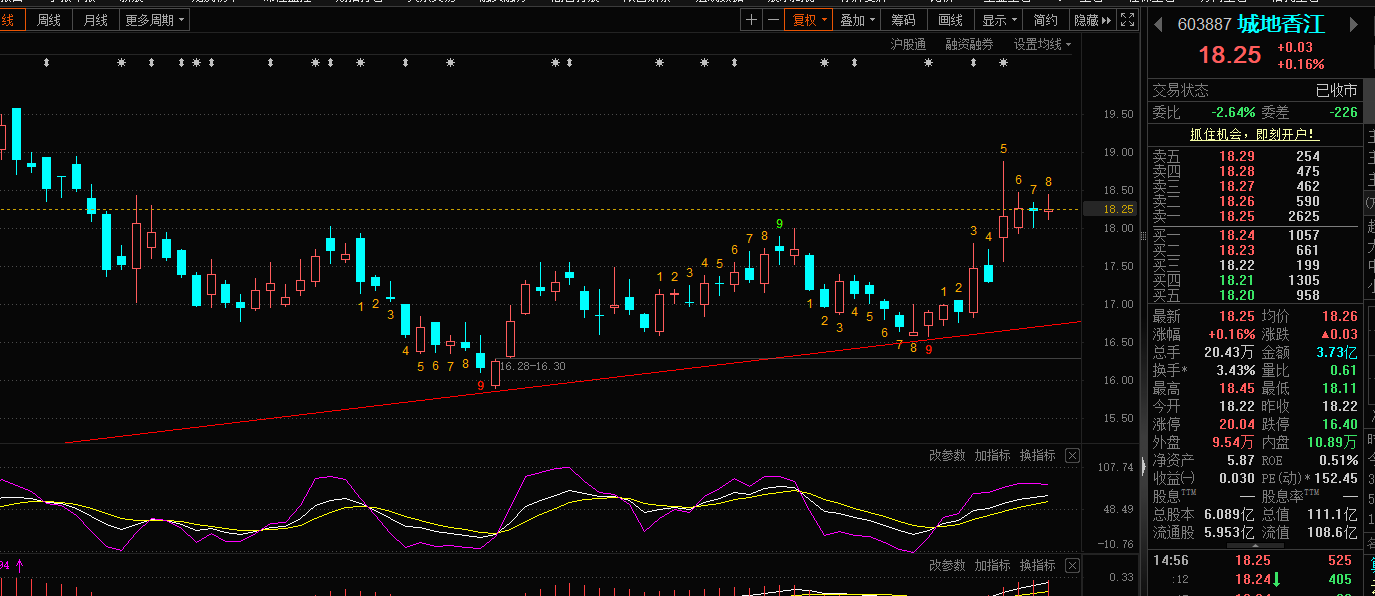Expand the 隐藏 panel toggle

pyautogui.click(x=1092, y=20)
